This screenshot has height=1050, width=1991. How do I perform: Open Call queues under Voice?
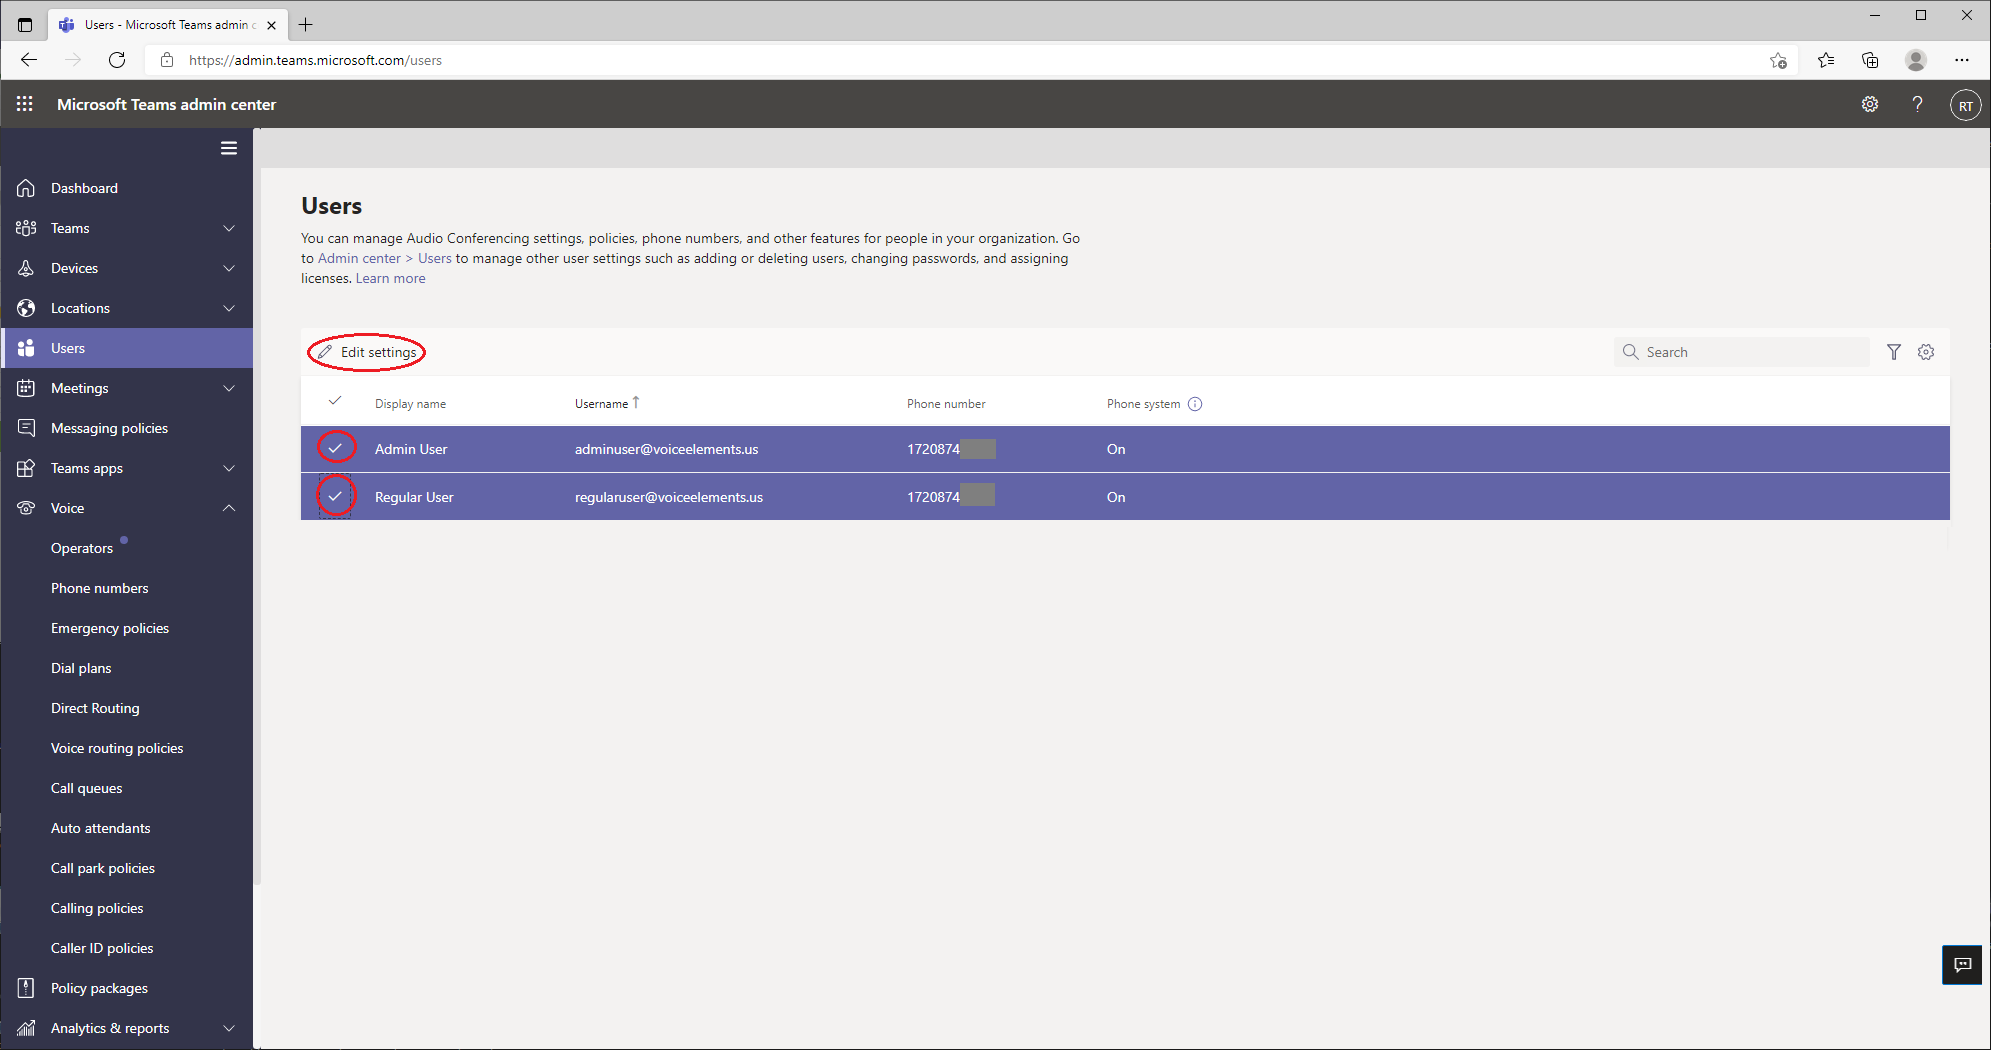pos(87,788)
